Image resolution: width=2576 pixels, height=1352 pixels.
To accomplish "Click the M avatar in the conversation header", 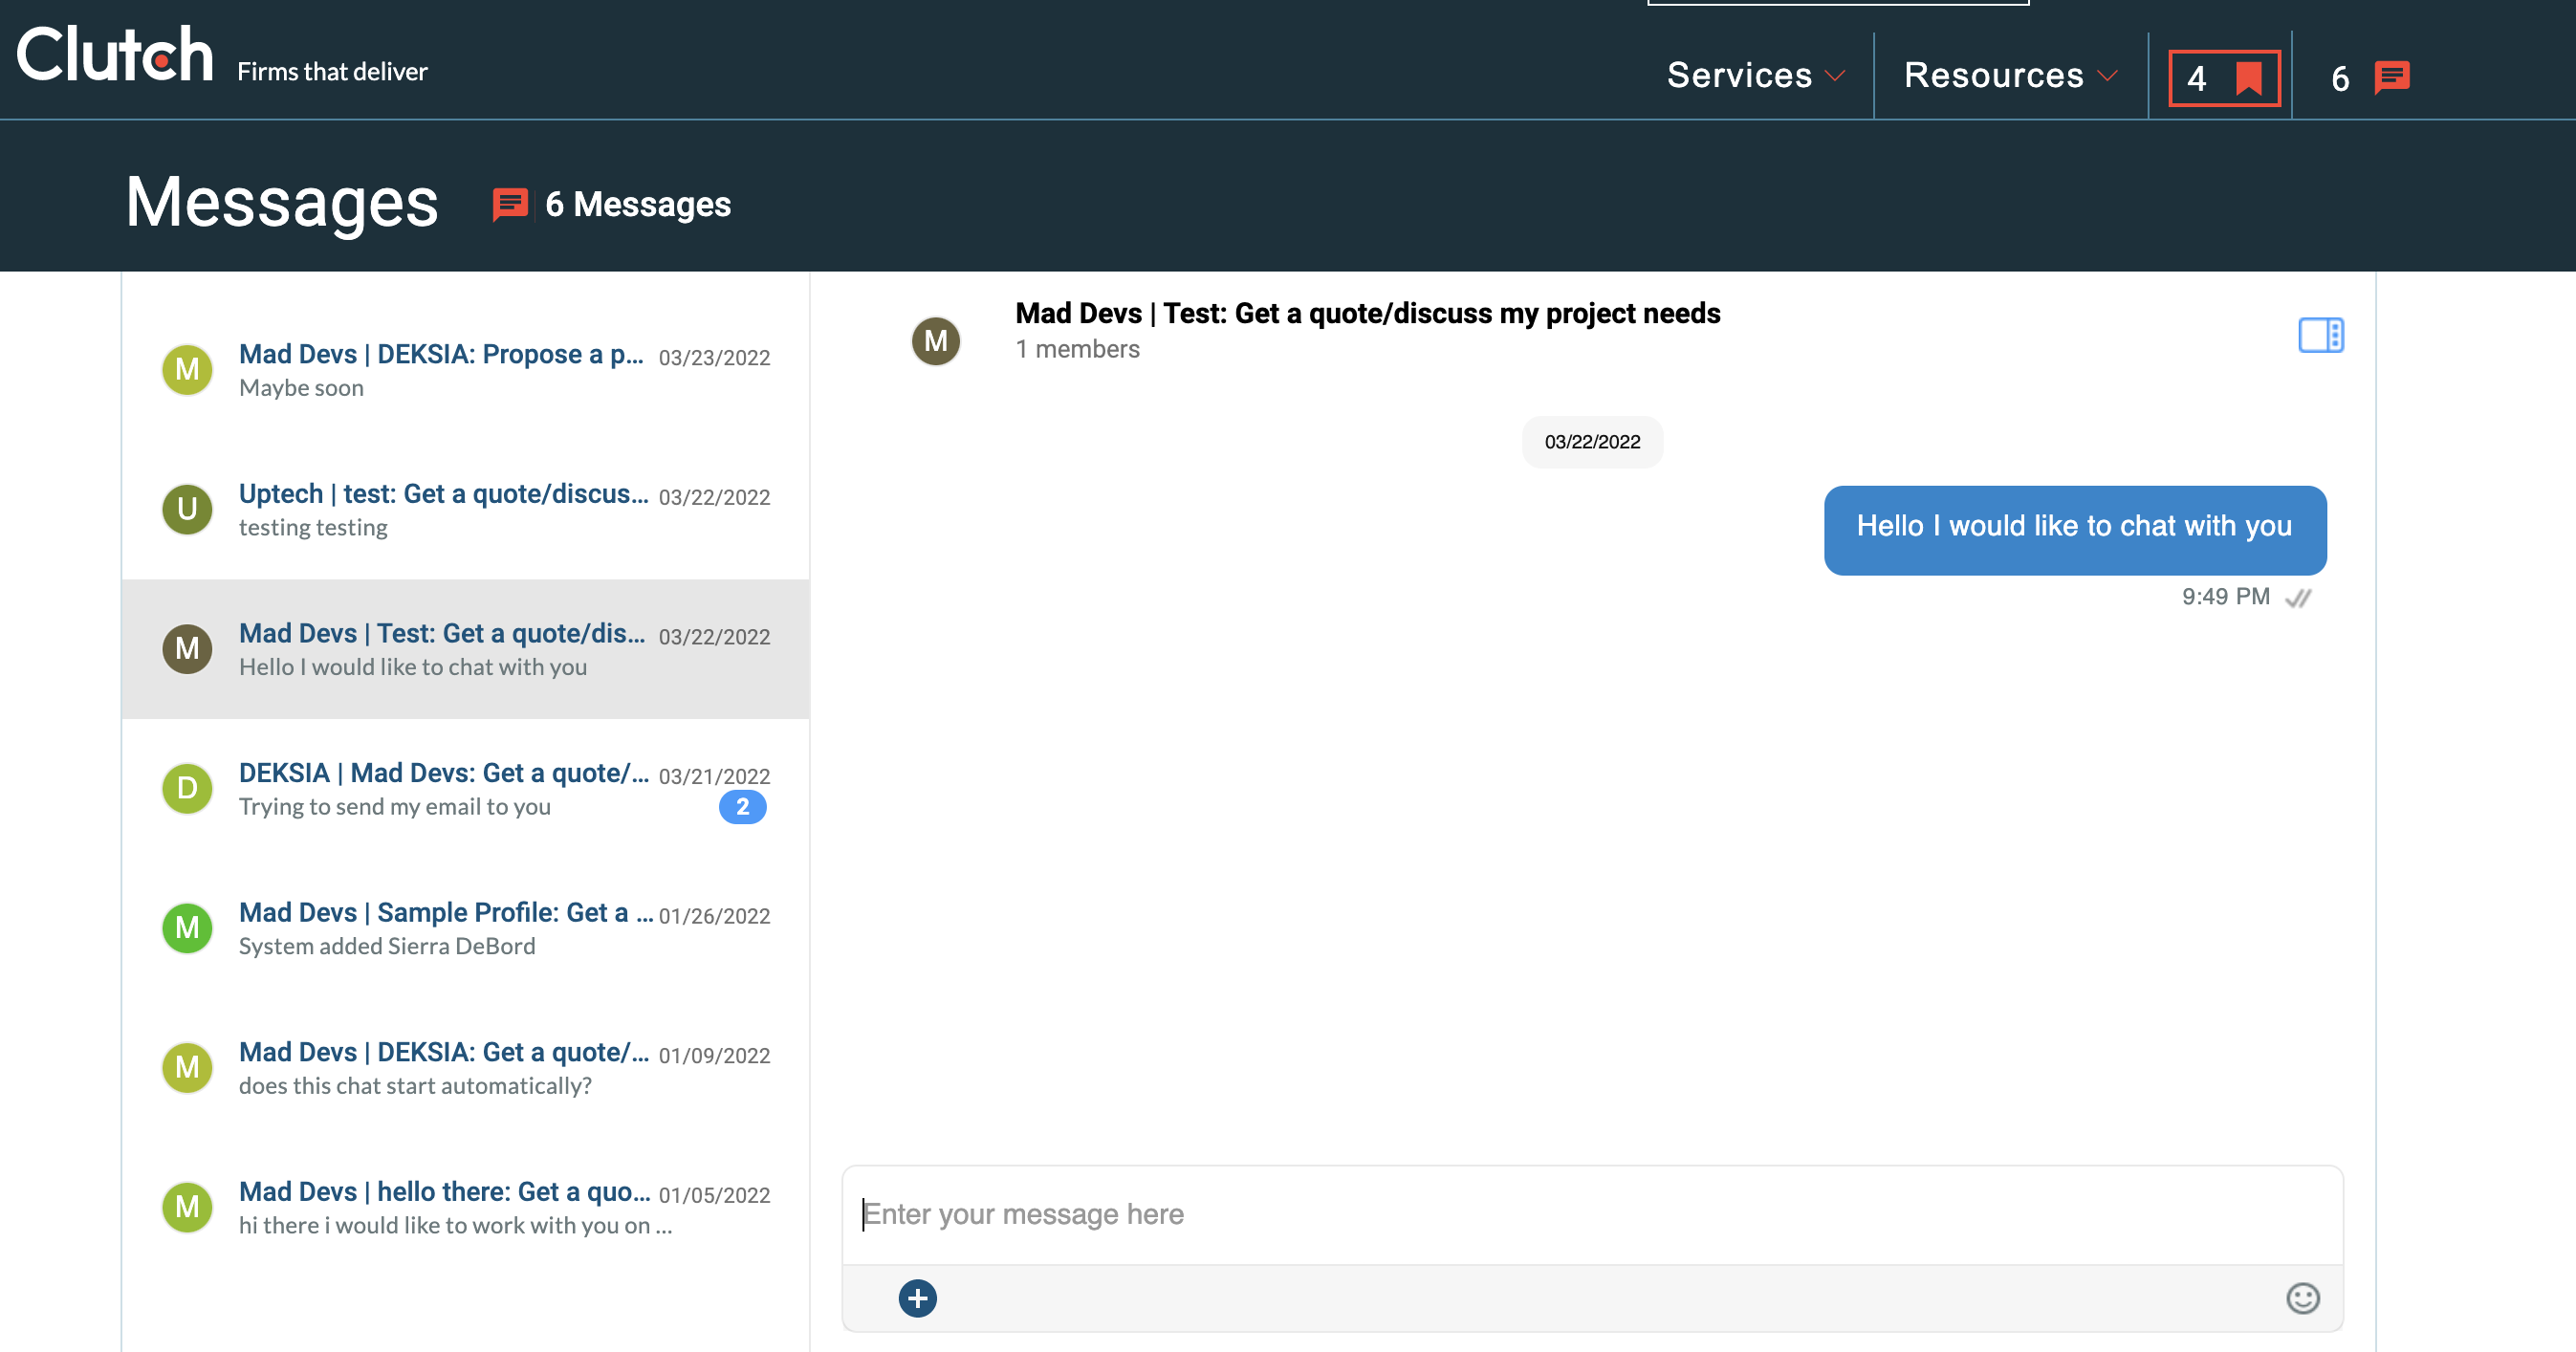I will (x=935, y=341).
